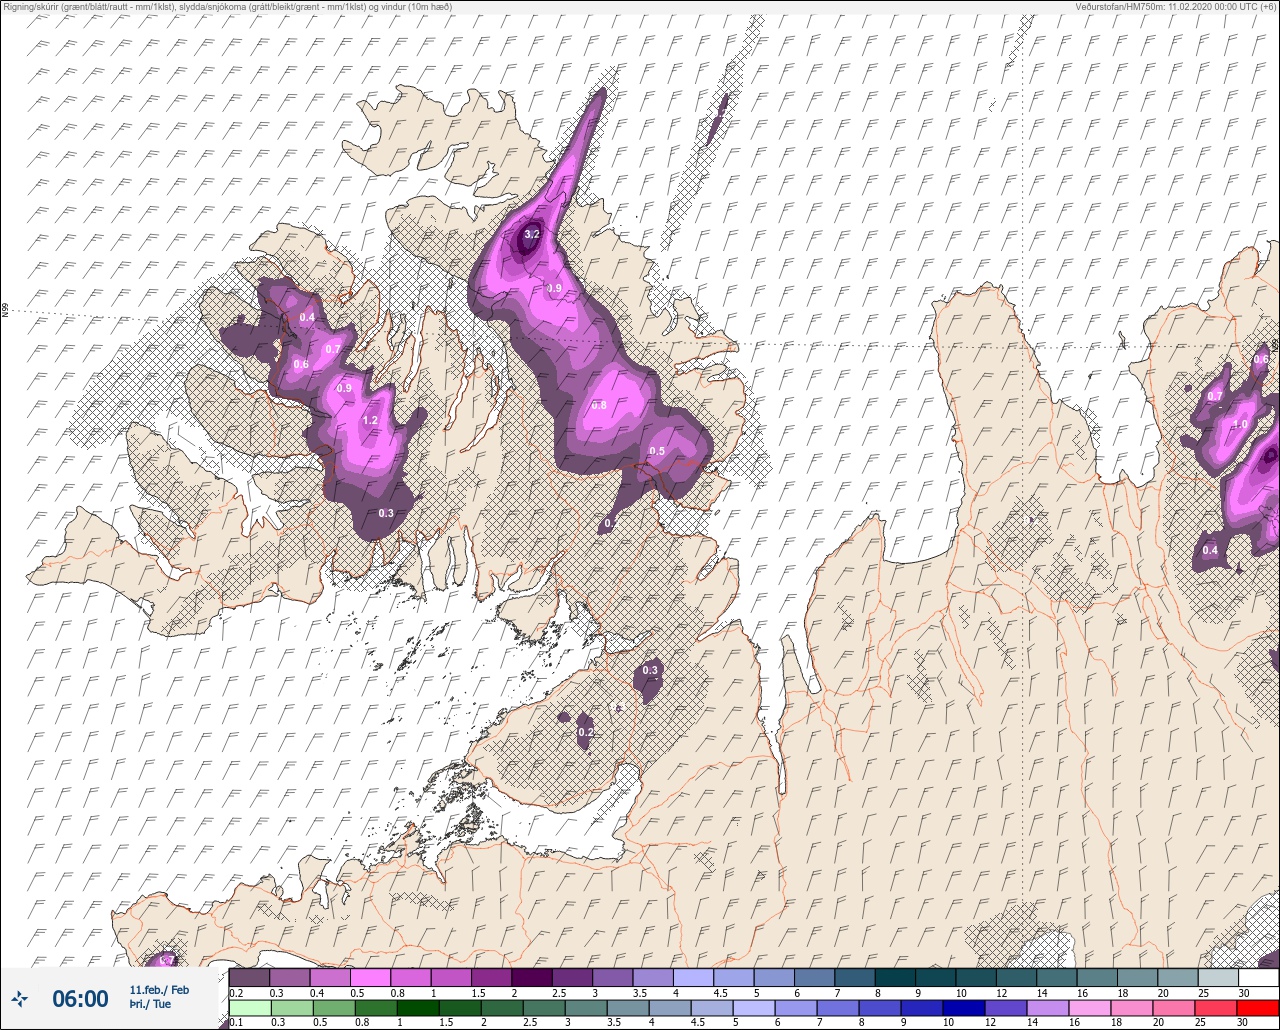
Task: Select the light pink swatch labeled 16, lower legend
Action: tap(1092, 1008)
